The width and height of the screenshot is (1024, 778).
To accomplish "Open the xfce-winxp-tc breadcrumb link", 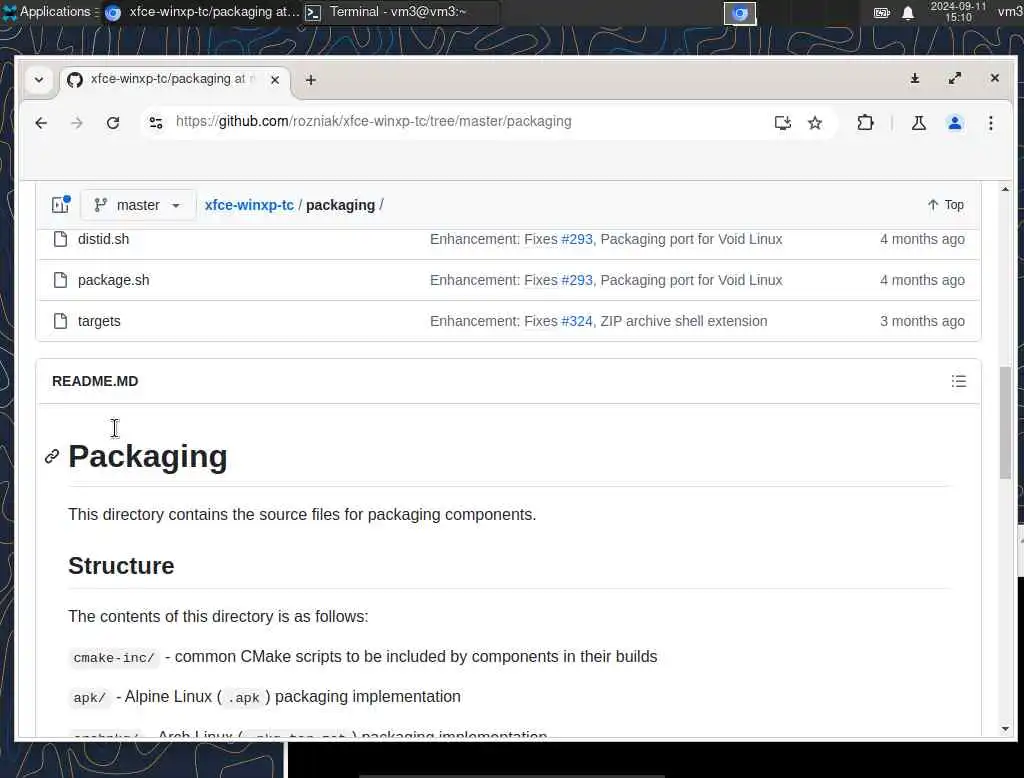I will (x=249, y=205).
